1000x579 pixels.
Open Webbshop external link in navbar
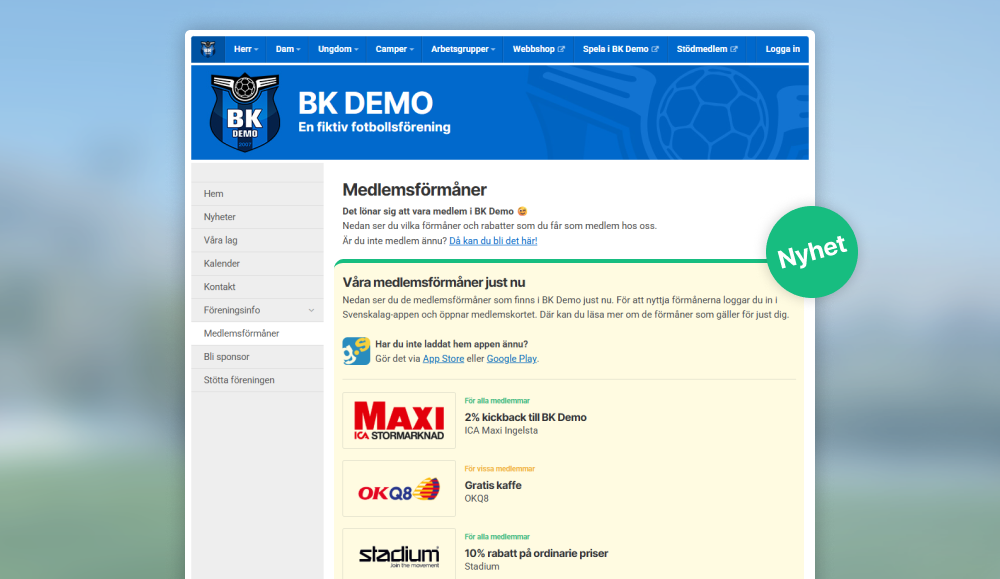tap(538, 49)
